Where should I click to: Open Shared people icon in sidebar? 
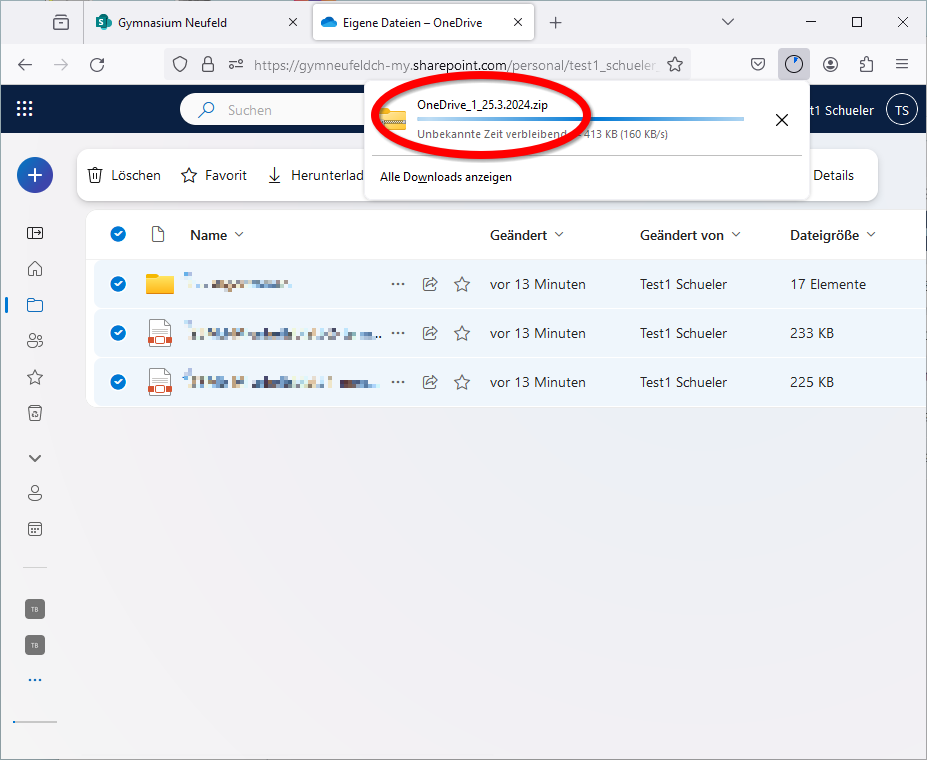pyautogui.click(x=35, y=341)
